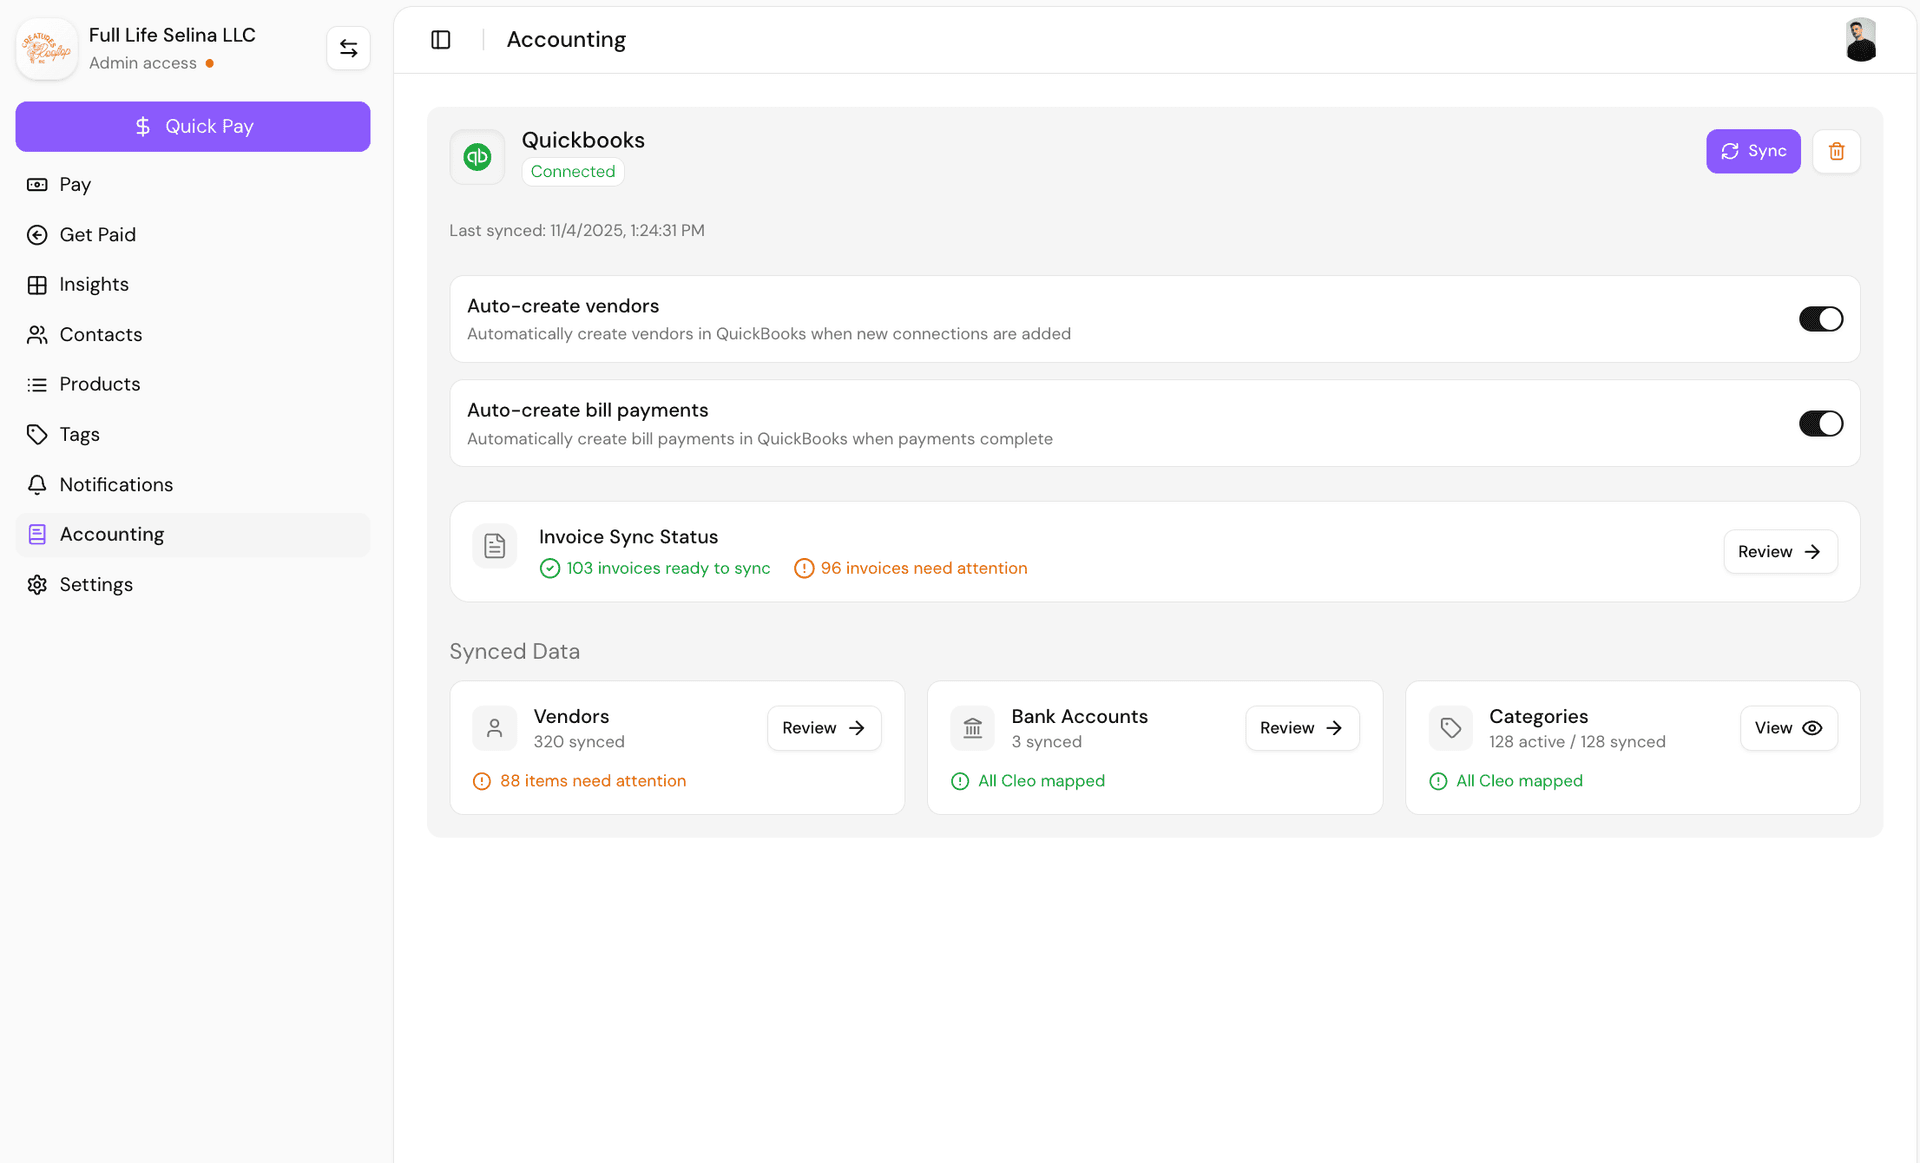1920x1163 pixels.
Task: Open Insights using the grid icon
Action: (37, 284)
